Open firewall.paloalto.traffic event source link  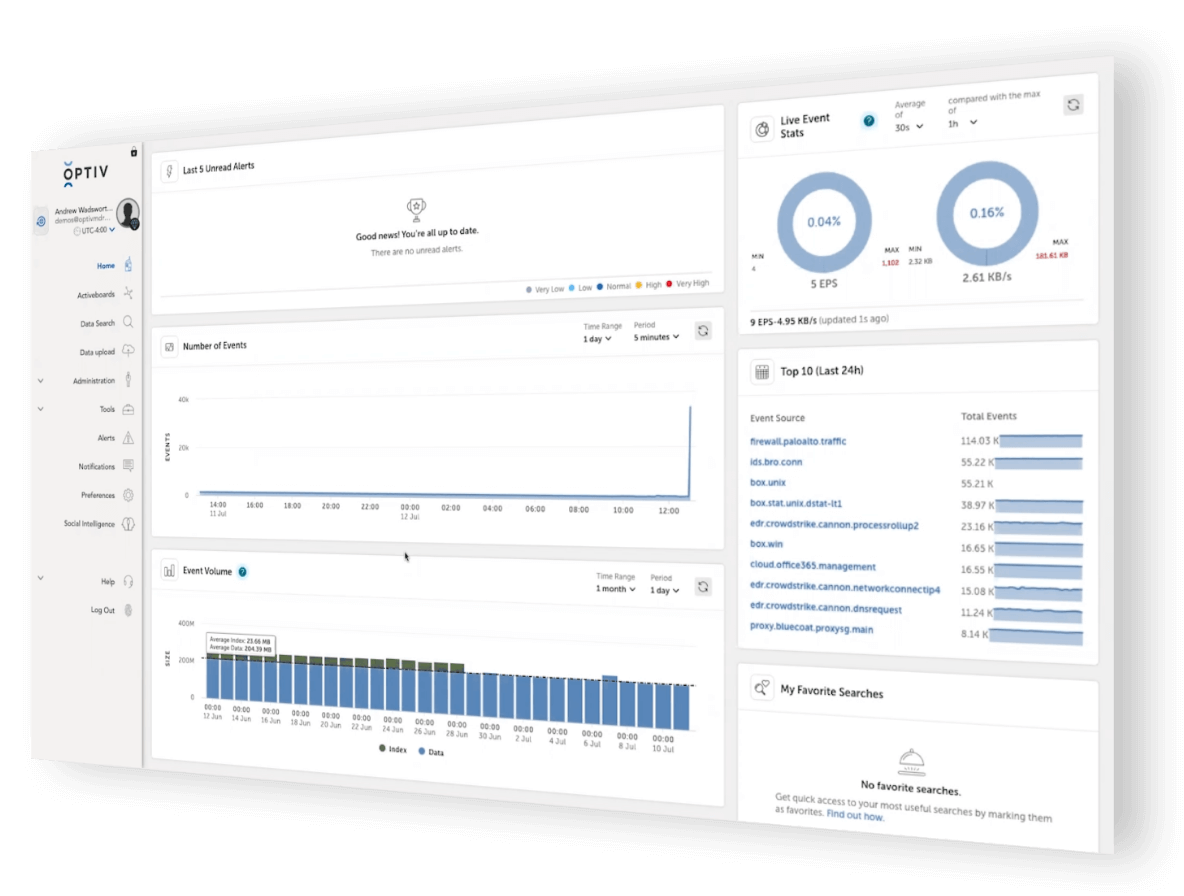click(x=797, y=440)
